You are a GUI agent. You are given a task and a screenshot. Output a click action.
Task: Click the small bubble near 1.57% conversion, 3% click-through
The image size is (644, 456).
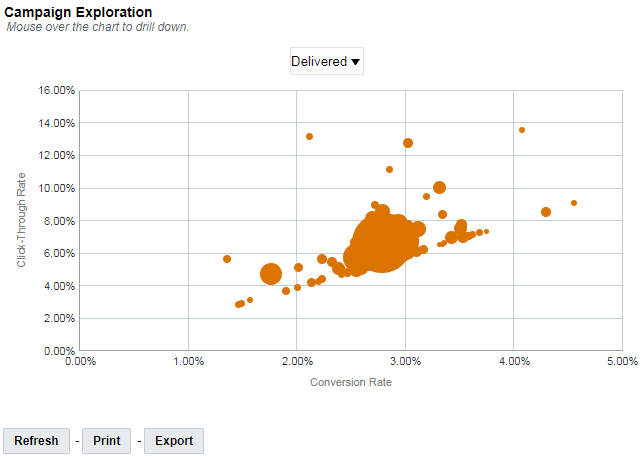(x=250, y=300)
